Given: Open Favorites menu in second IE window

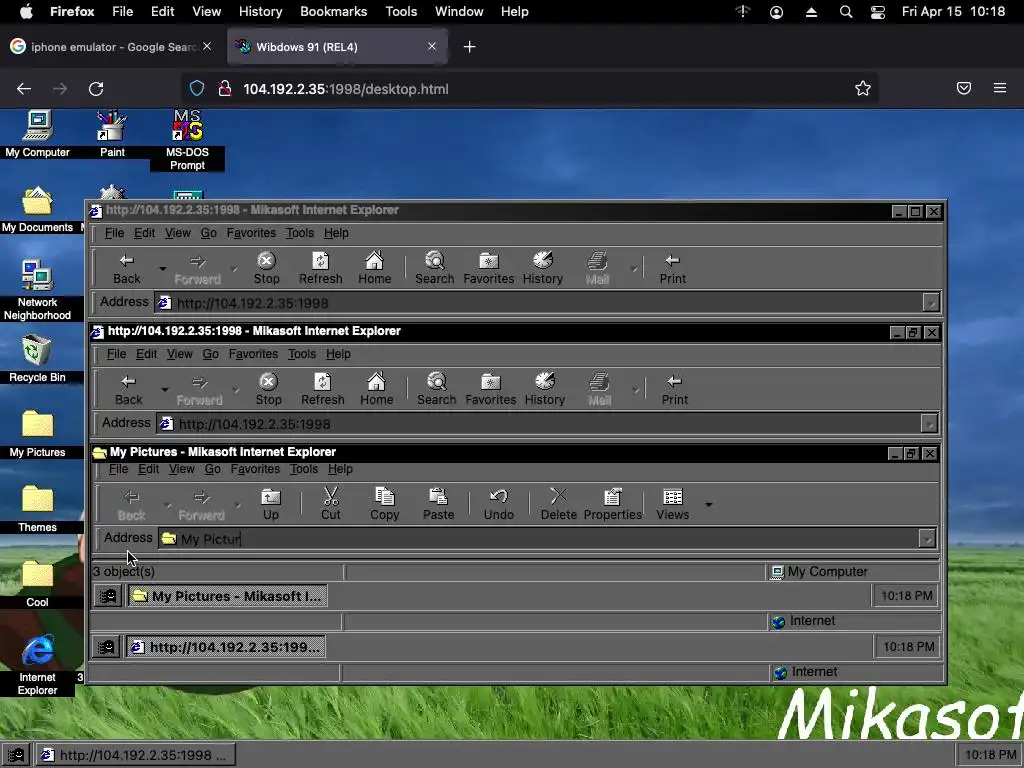Looking at the screenshot, I should coord(253,354).
